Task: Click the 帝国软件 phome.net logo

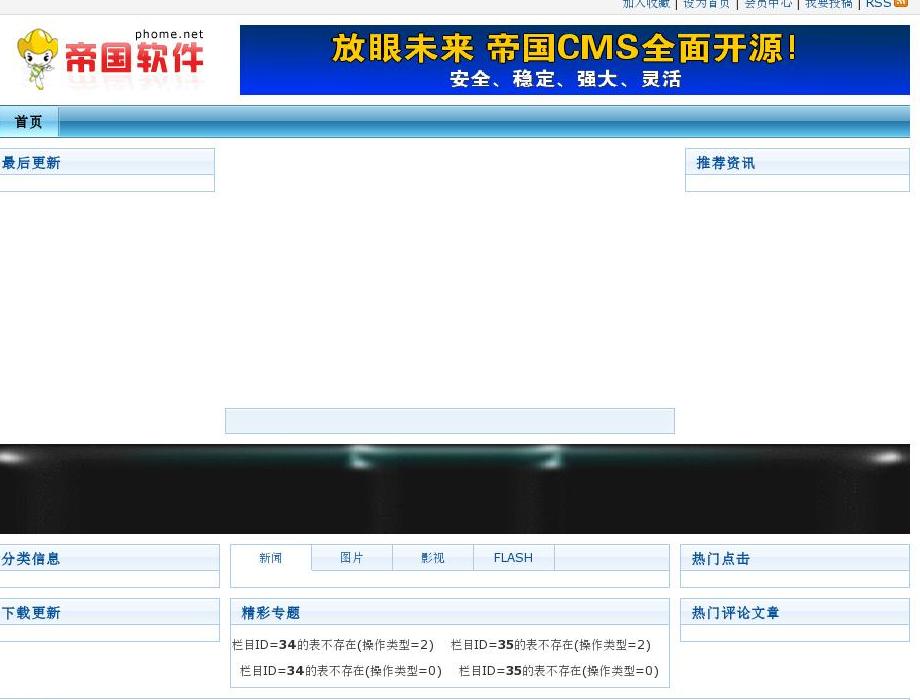Action: (x=110, y=59)
